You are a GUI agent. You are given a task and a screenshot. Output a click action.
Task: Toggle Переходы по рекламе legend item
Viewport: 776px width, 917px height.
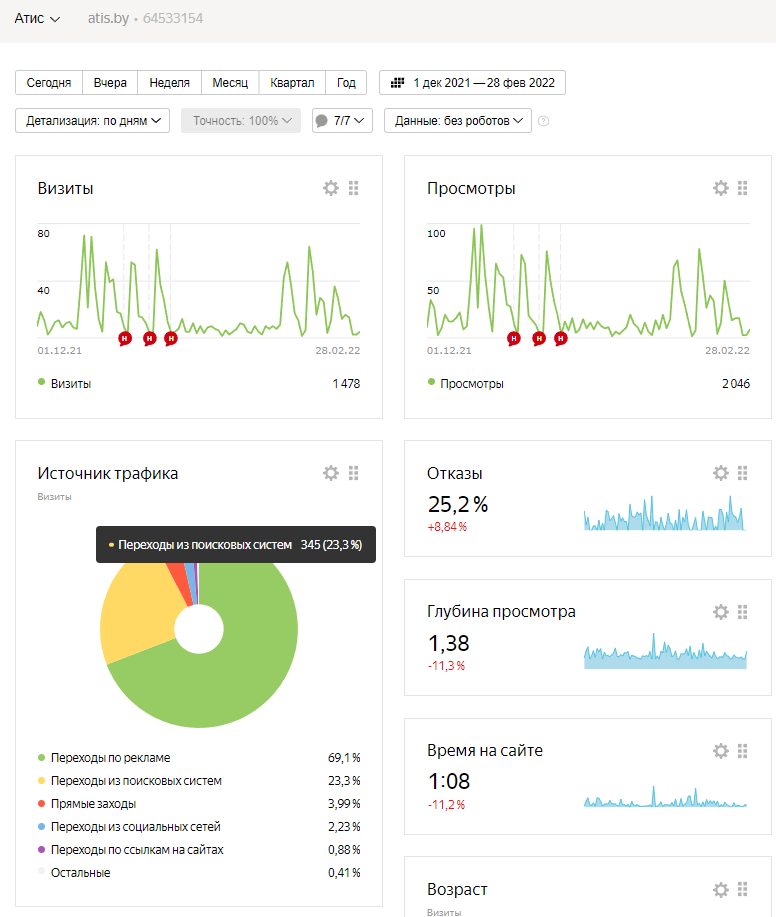(x=104, y=758)
